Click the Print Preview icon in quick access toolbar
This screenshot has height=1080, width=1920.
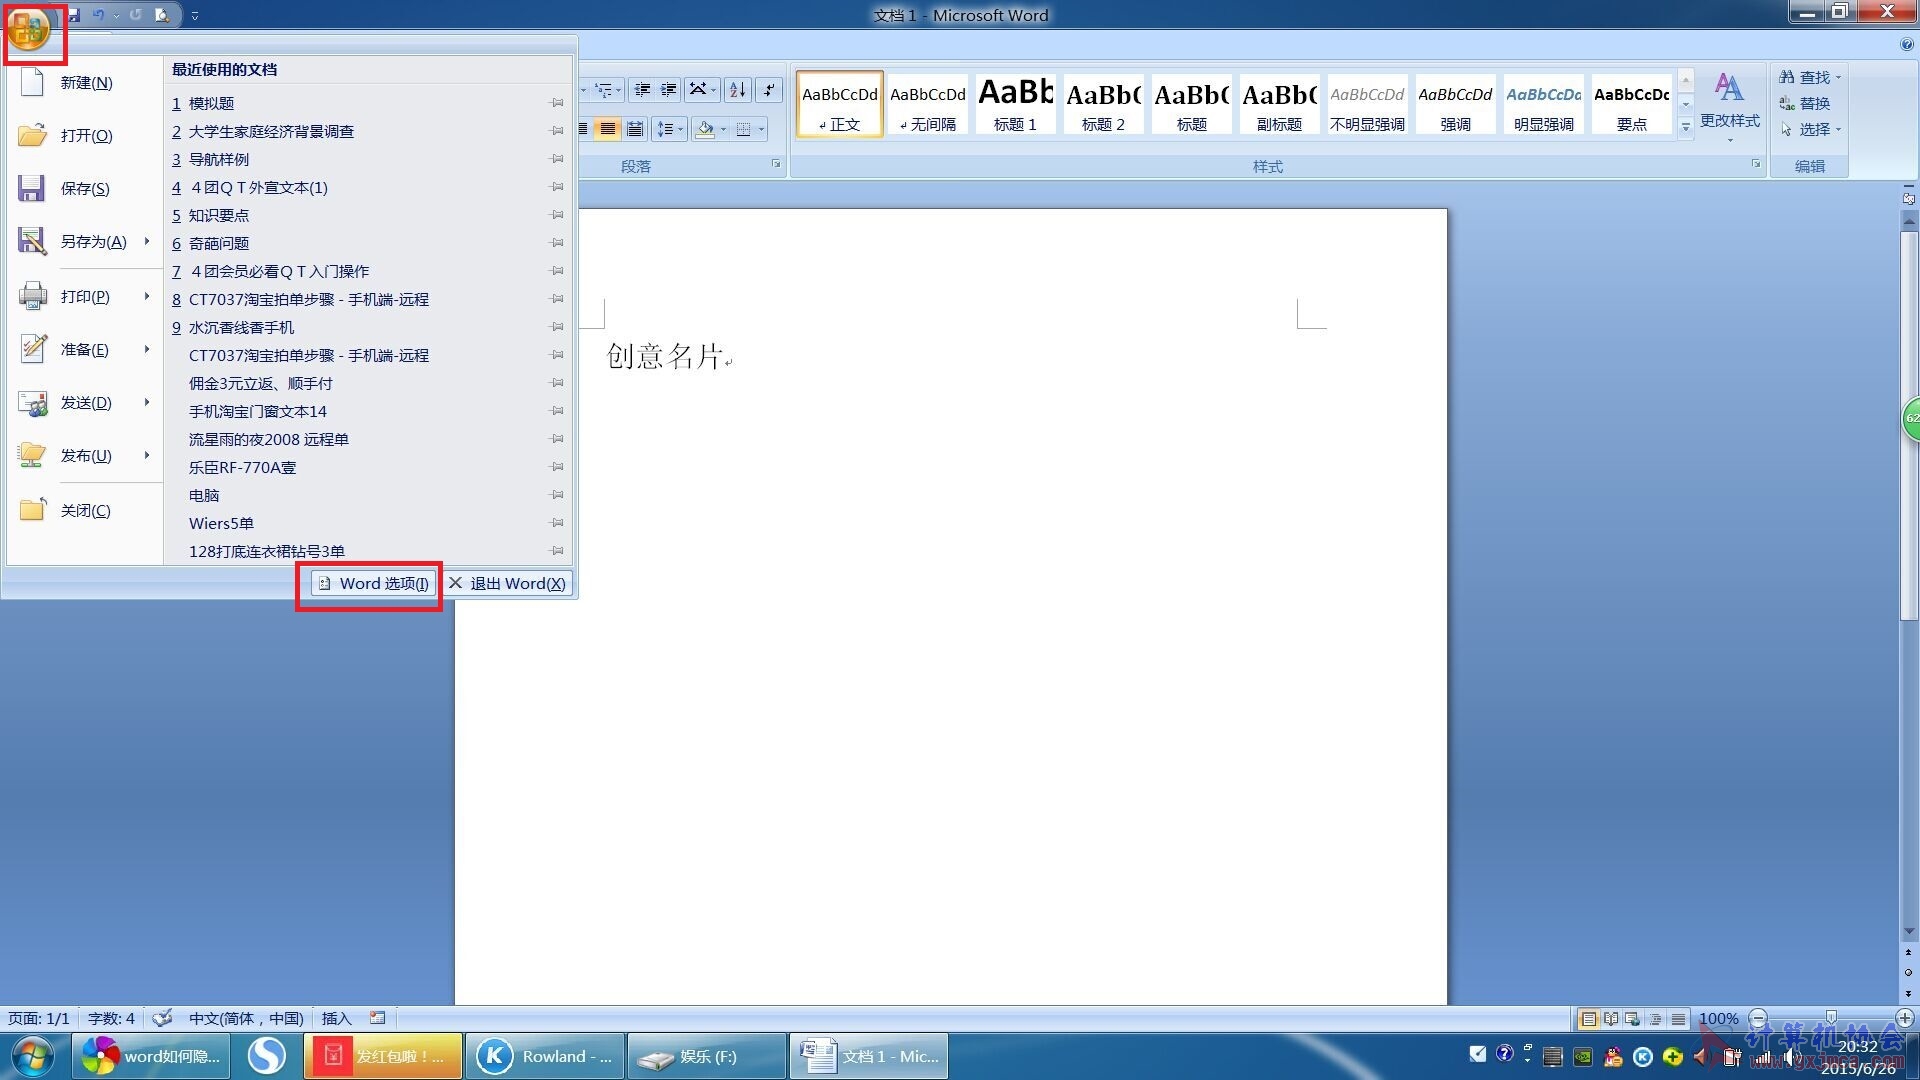(x=161, y=15)
